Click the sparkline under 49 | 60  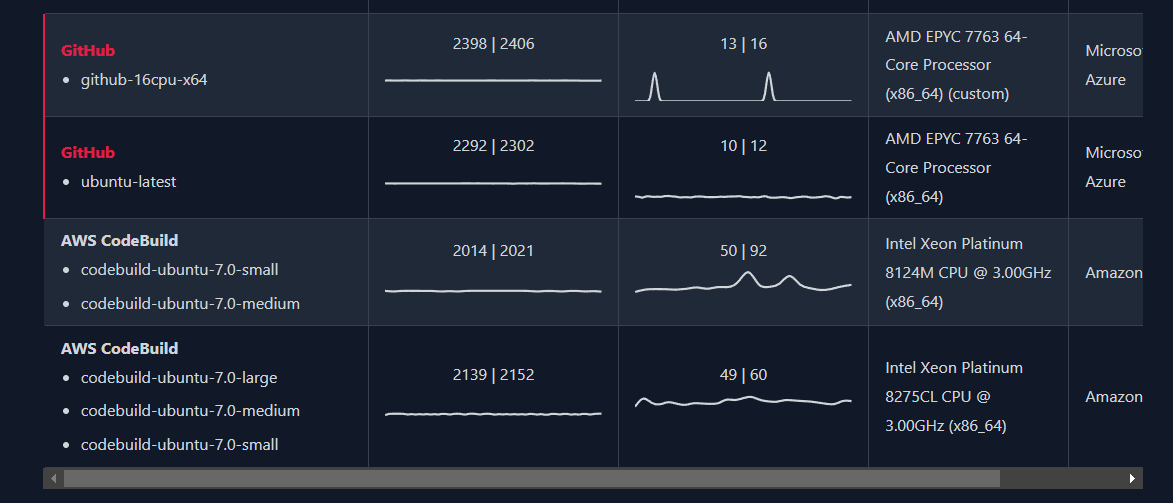pyautogui.click(x=744, y=401)
